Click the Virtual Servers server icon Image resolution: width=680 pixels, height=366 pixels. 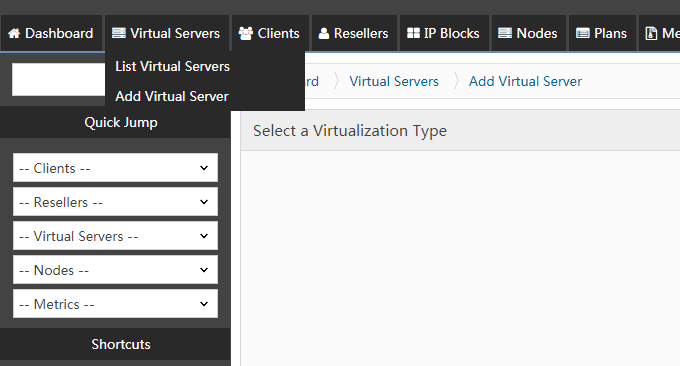click(x=118, y=33)
